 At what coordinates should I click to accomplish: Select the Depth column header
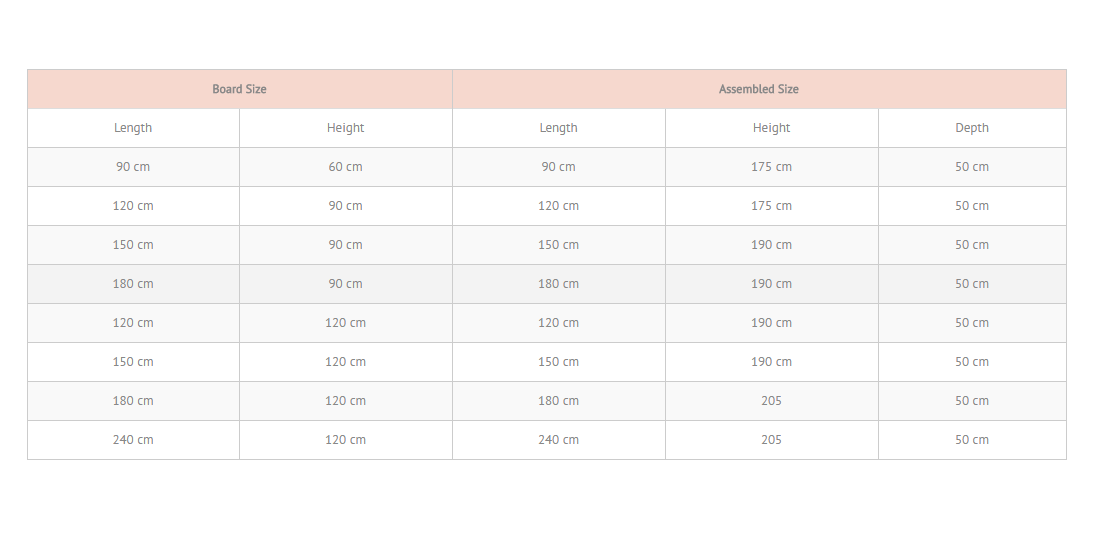pos(972,128)
